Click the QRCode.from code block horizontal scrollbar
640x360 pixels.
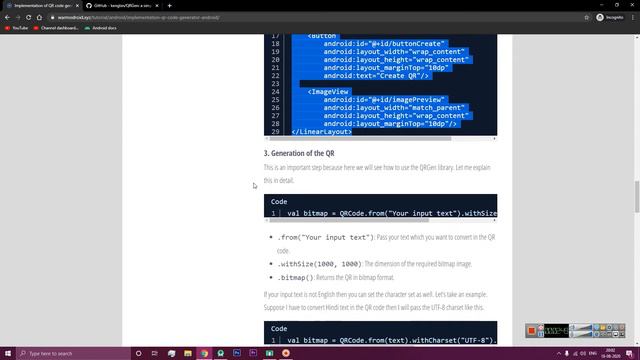point(349,220)
